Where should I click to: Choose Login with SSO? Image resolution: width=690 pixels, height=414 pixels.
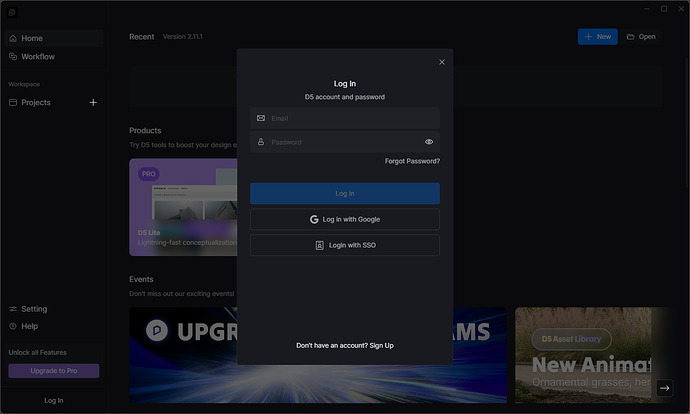[x=345, y=245]
